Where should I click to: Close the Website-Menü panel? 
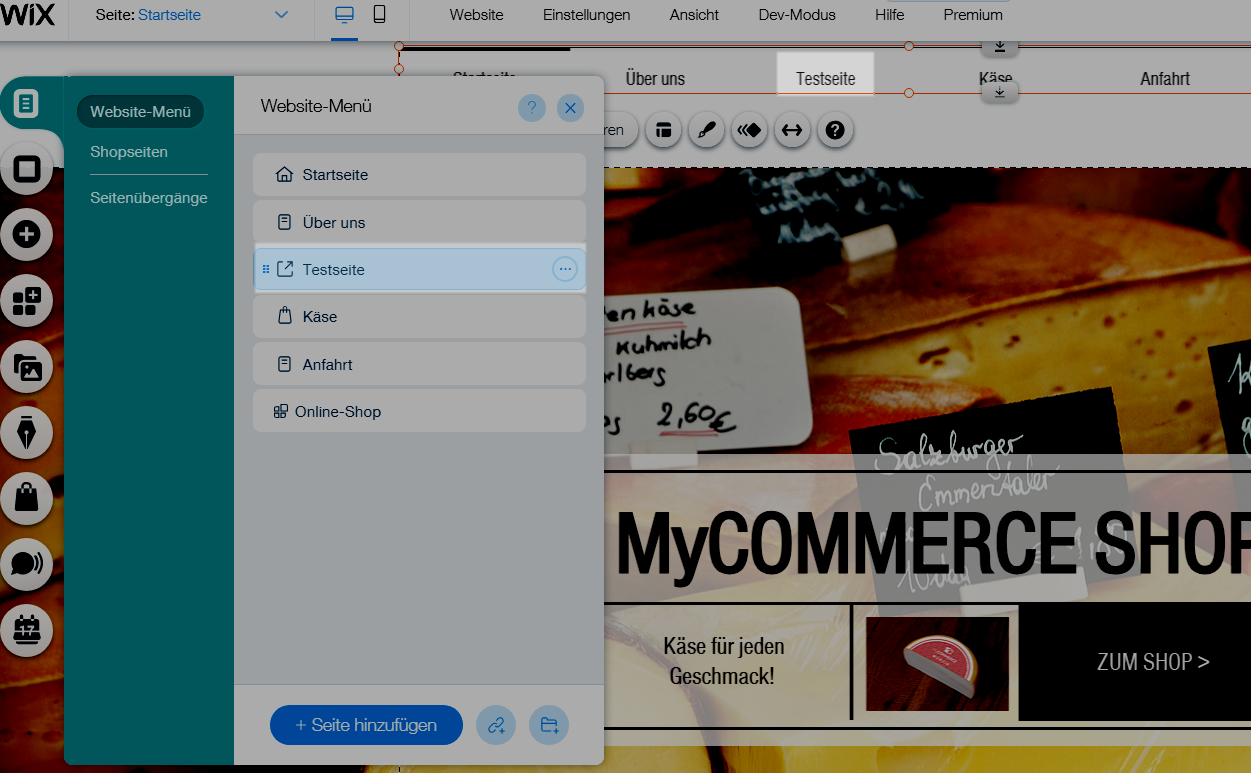(x=570, y=108)
